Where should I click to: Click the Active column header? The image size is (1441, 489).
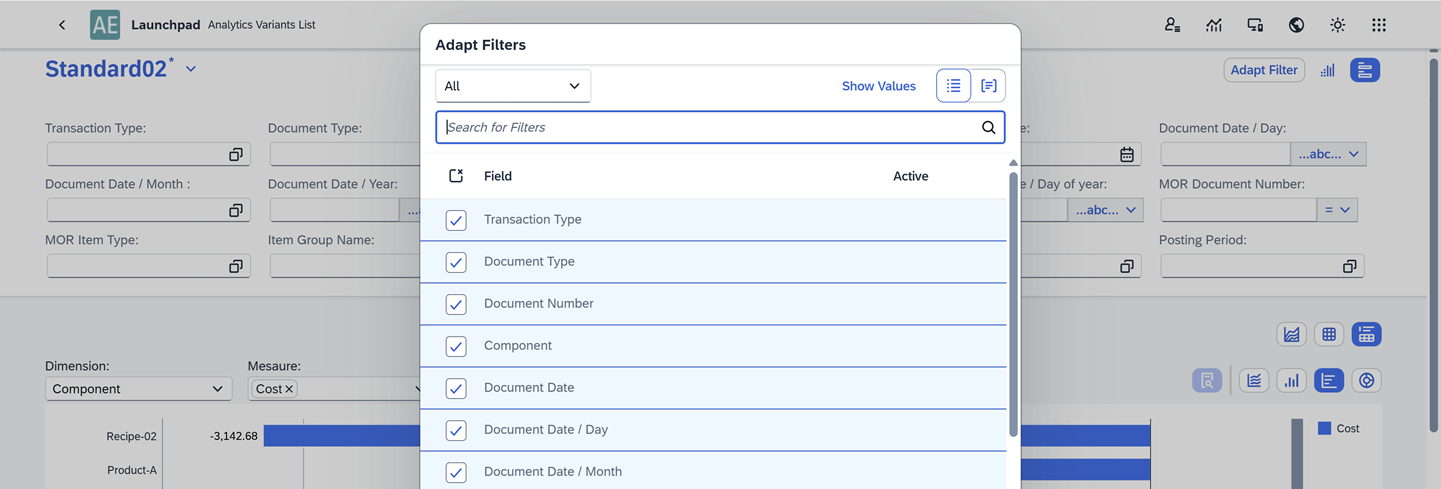pos(910,176)
